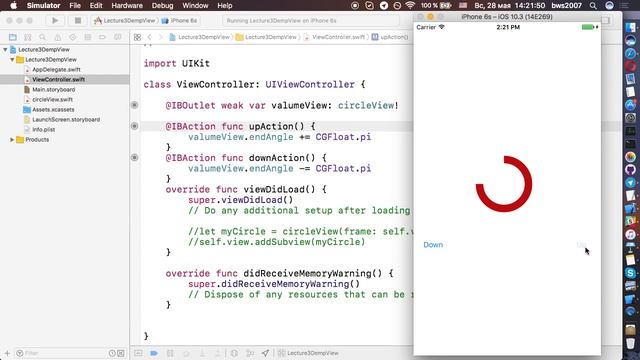Run the project with the Play button

pyautogui.click(x=55, y=20)
